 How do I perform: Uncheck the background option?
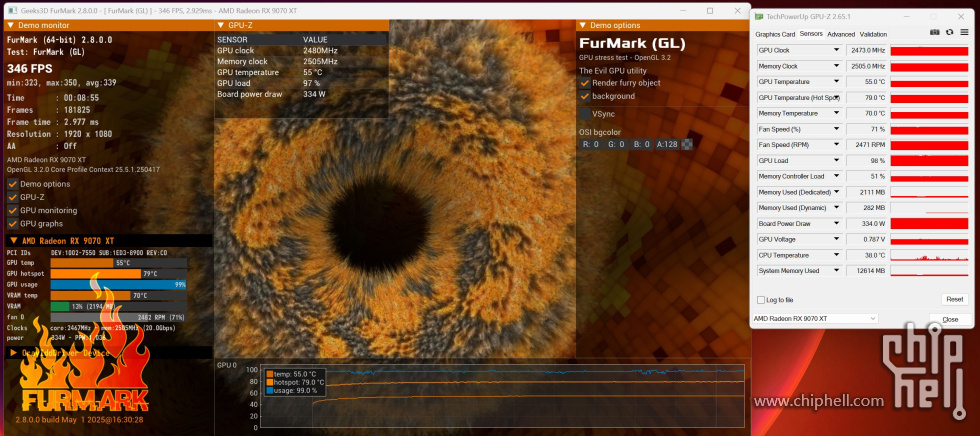(x=585, y=96)
